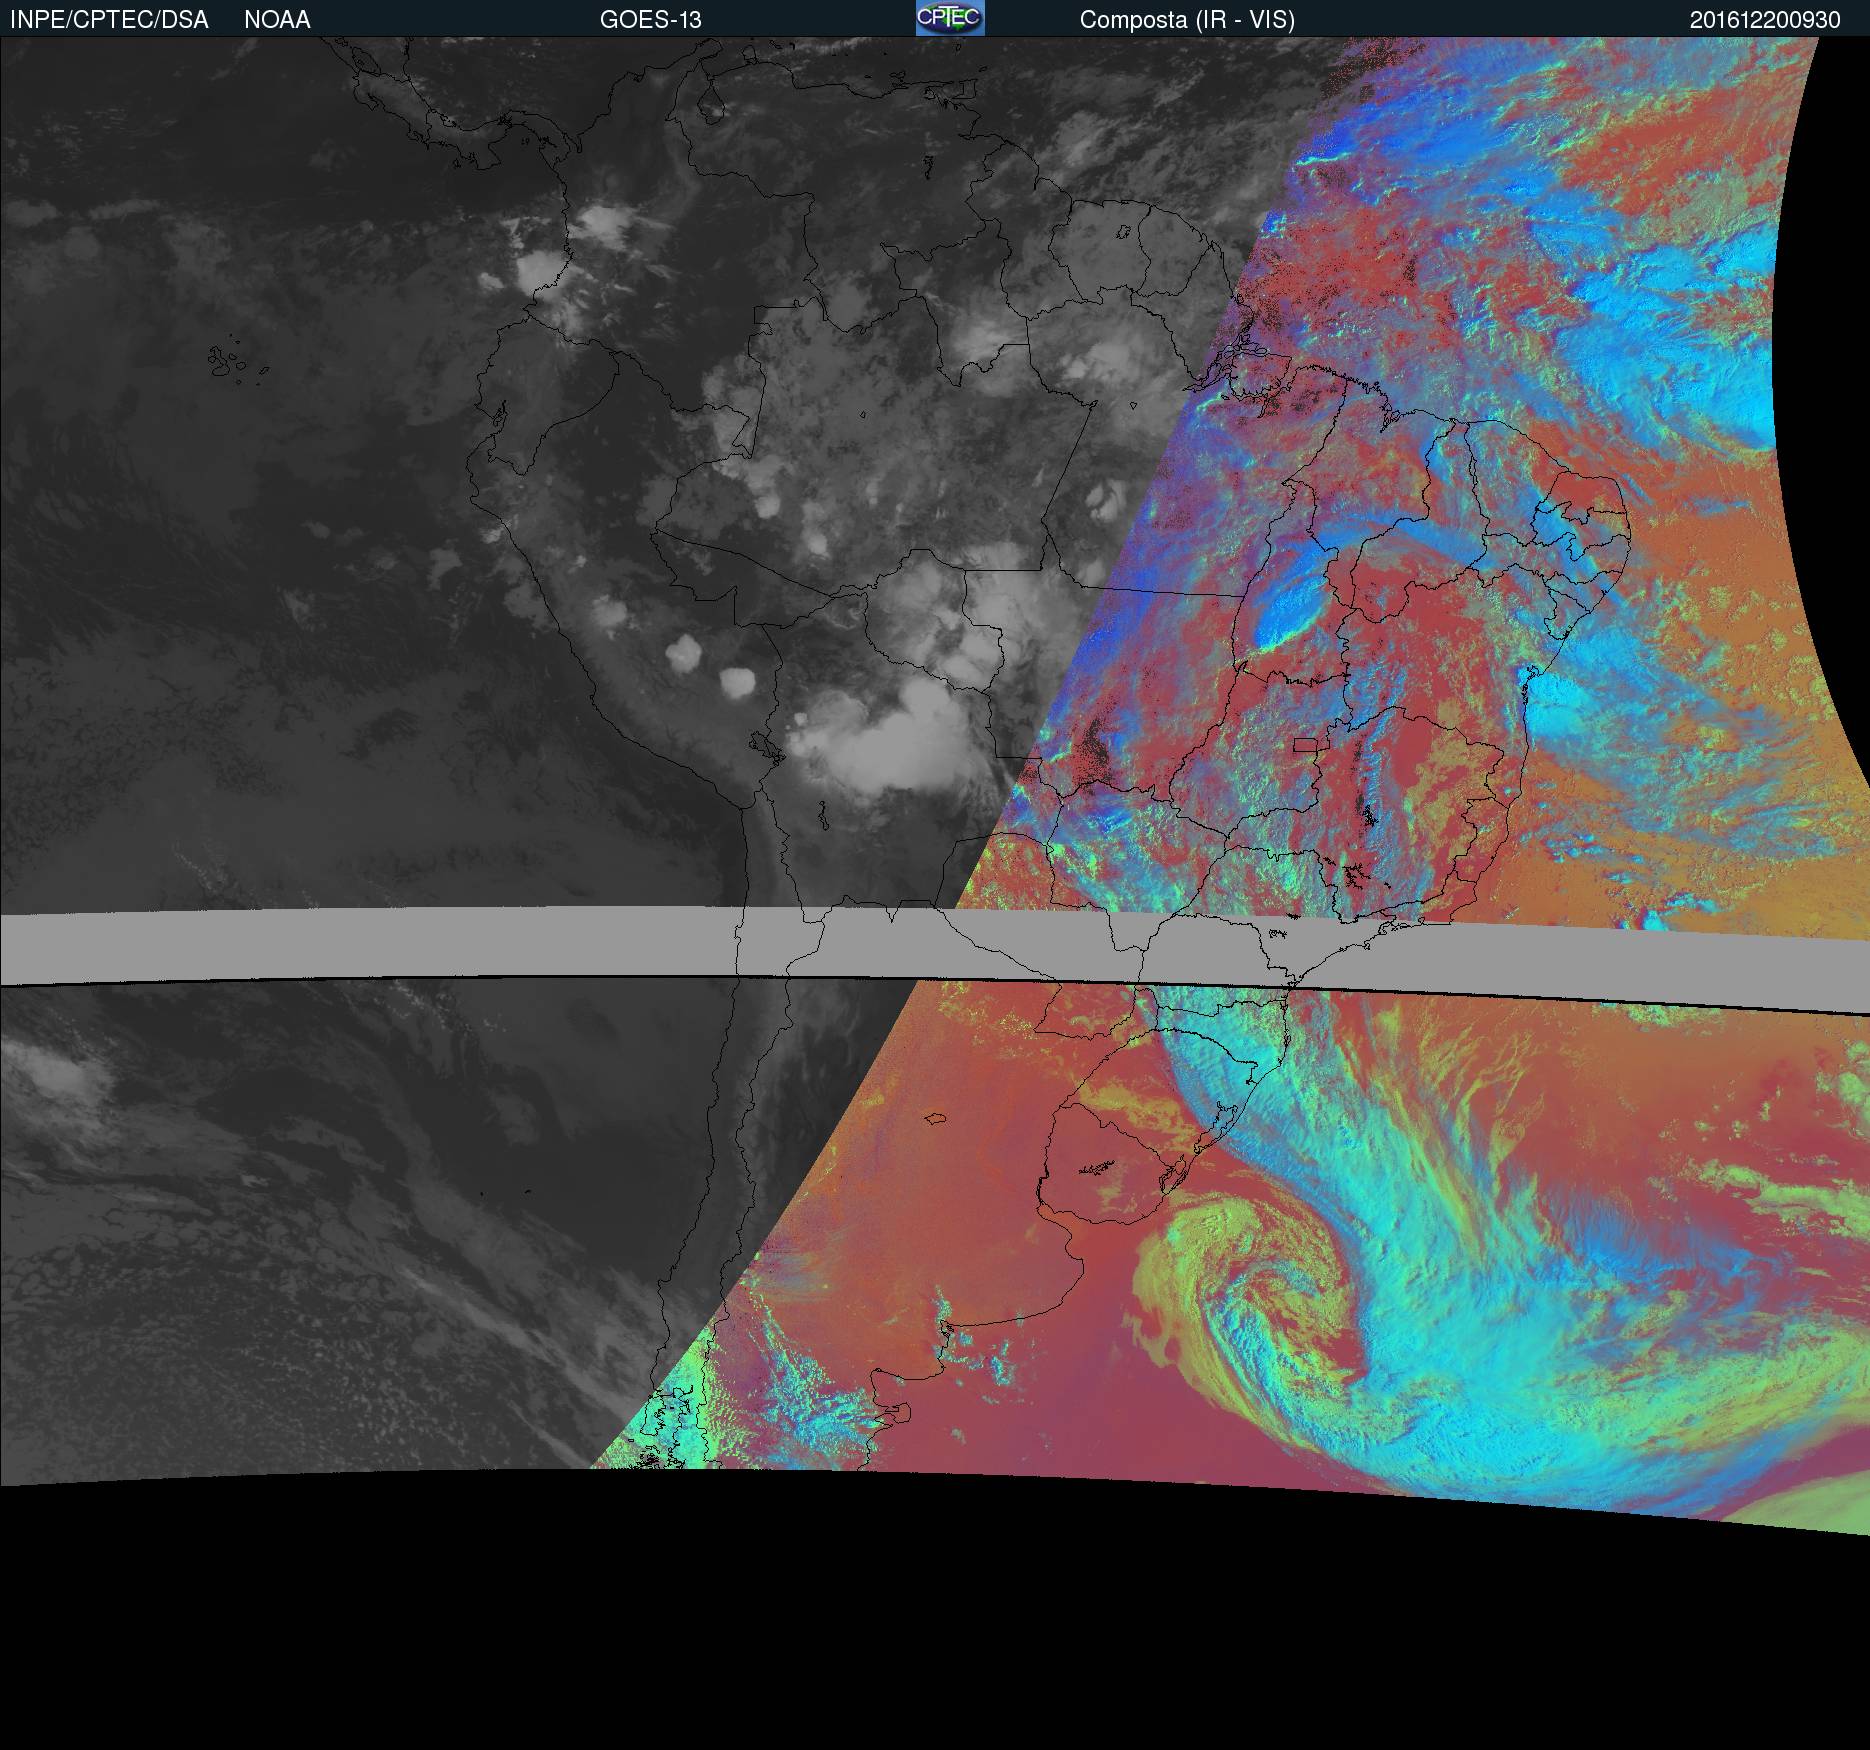Click the timestamp 201612200930

click(x=1765, y=20)
